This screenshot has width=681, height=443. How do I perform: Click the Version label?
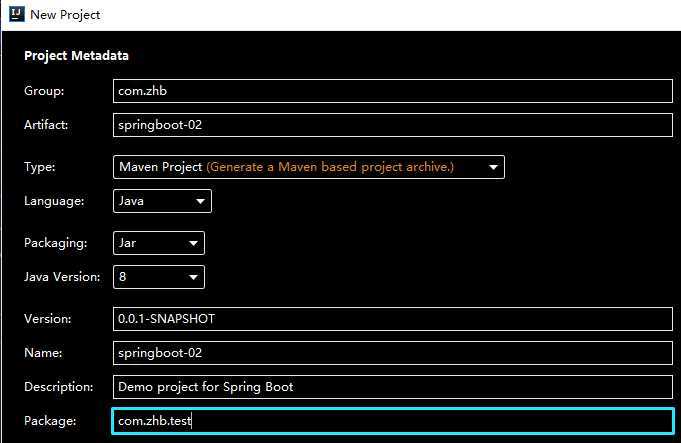coord(47,319)
